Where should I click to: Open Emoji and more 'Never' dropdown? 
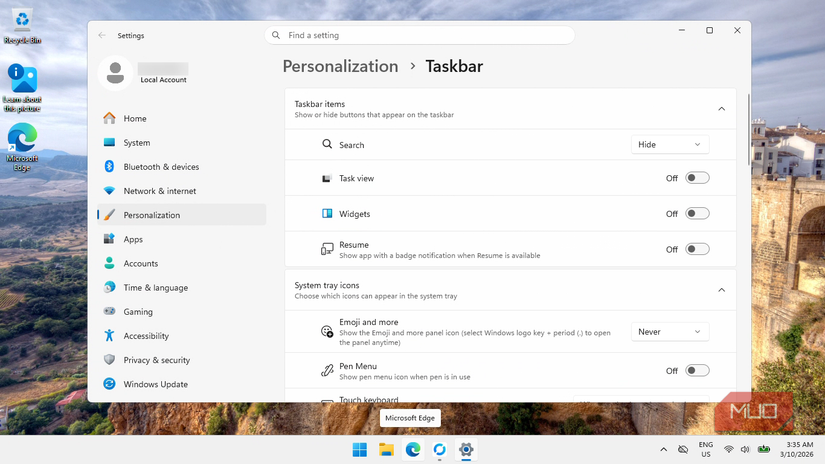coord(670,331)
